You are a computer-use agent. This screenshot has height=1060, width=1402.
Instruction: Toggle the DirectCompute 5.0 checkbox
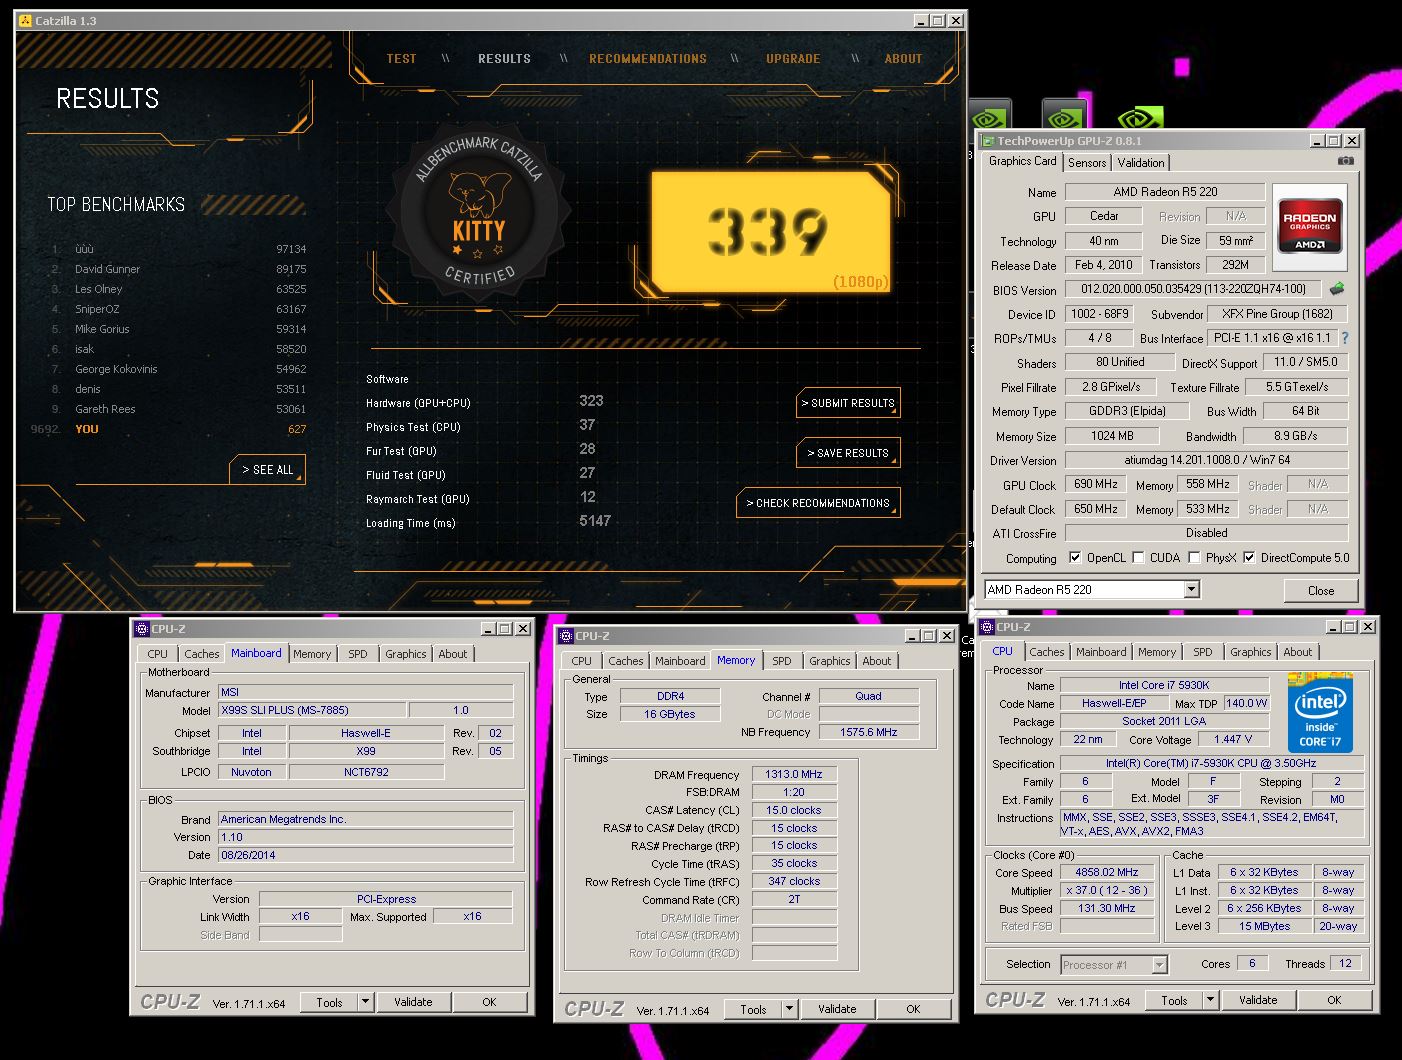tap(1249, 558)
